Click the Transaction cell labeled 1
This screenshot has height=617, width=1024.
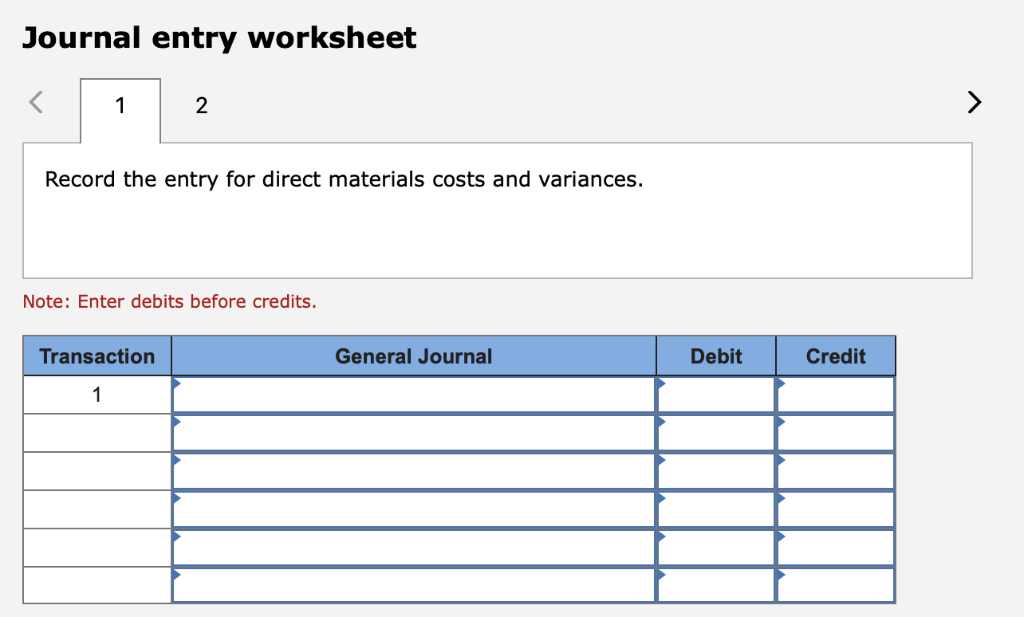96,394
